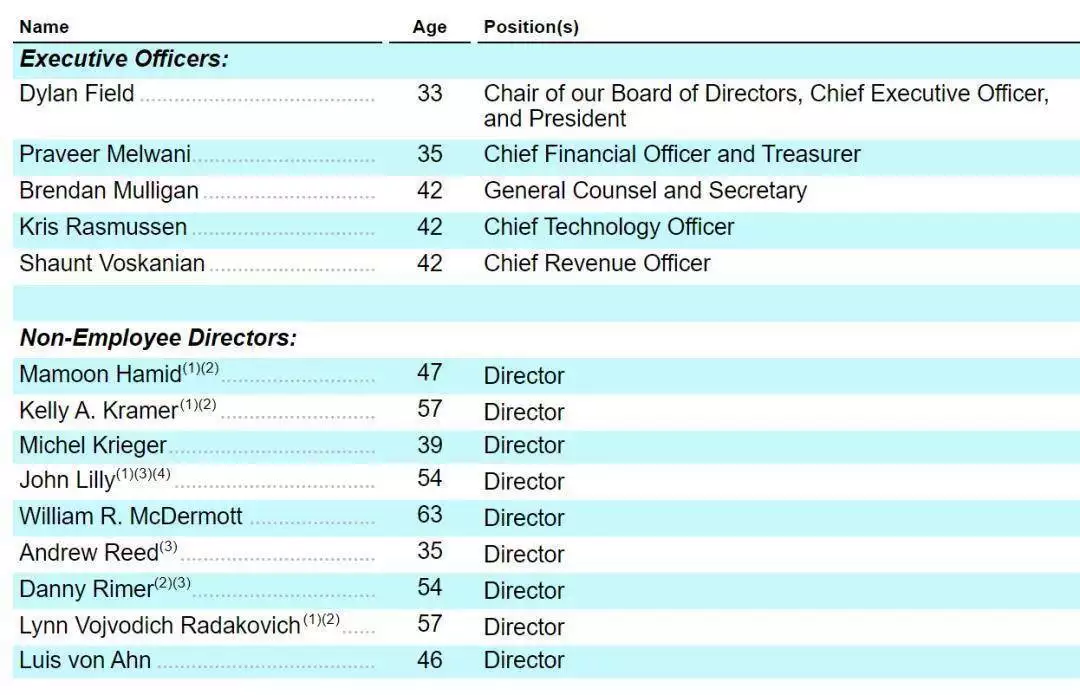
Task: Select Mamoon Hamid's name
Action: [100, 376]
